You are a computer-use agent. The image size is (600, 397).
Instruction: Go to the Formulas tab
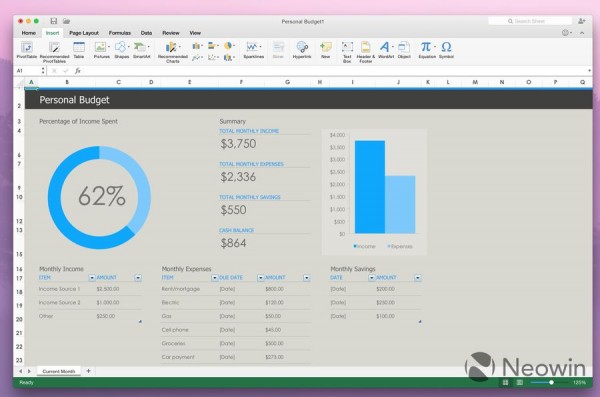pyautogui.click(x=120, y=33)
